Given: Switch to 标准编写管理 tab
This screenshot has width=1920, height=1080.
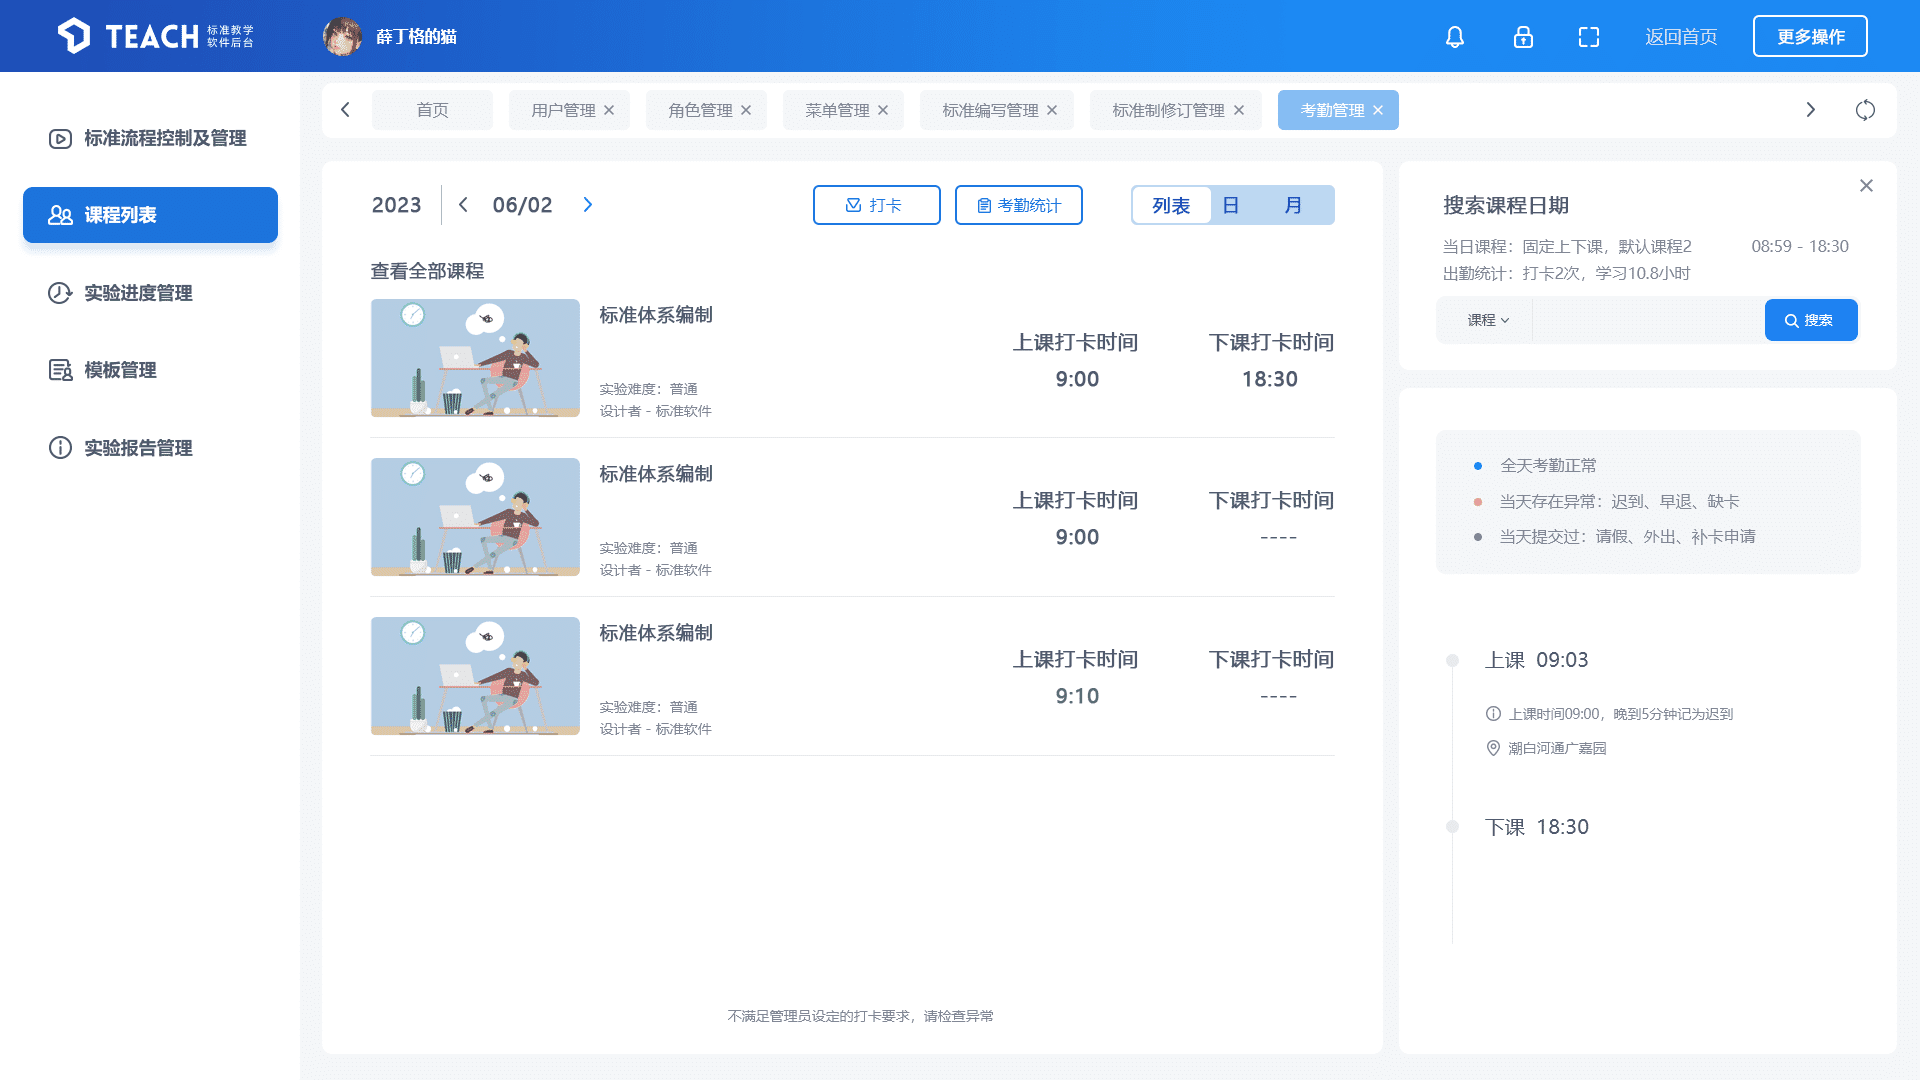Looking at the screenshot, I should (x=990, y=110).
